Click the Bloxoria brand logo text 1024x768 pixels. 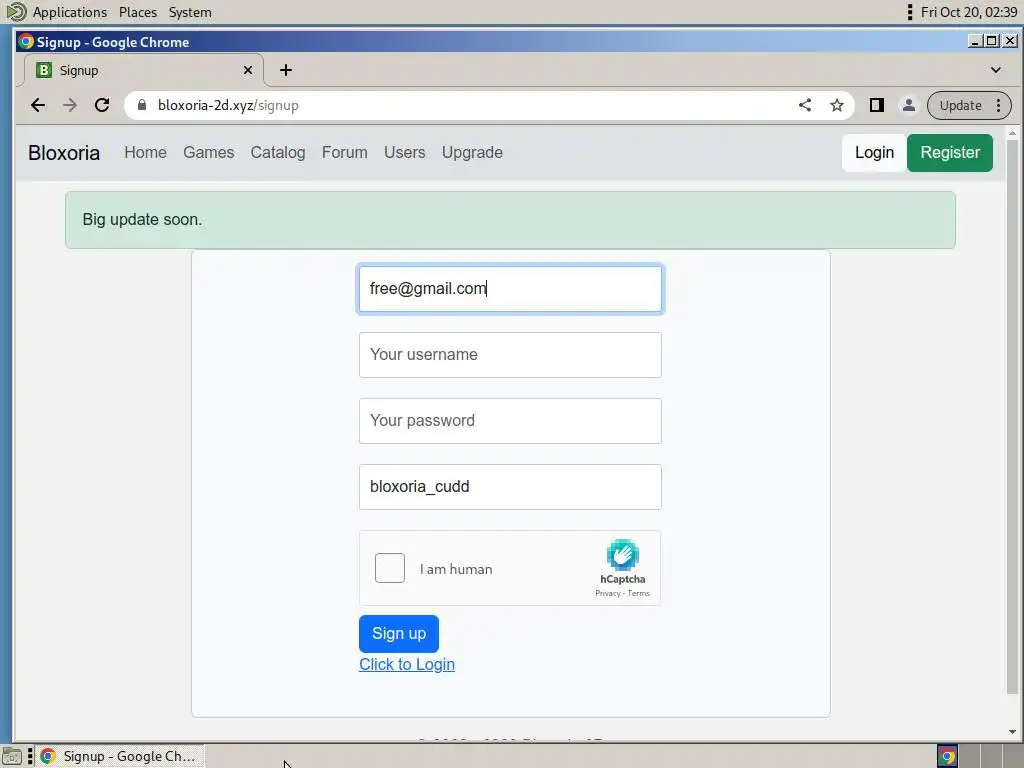64,153
